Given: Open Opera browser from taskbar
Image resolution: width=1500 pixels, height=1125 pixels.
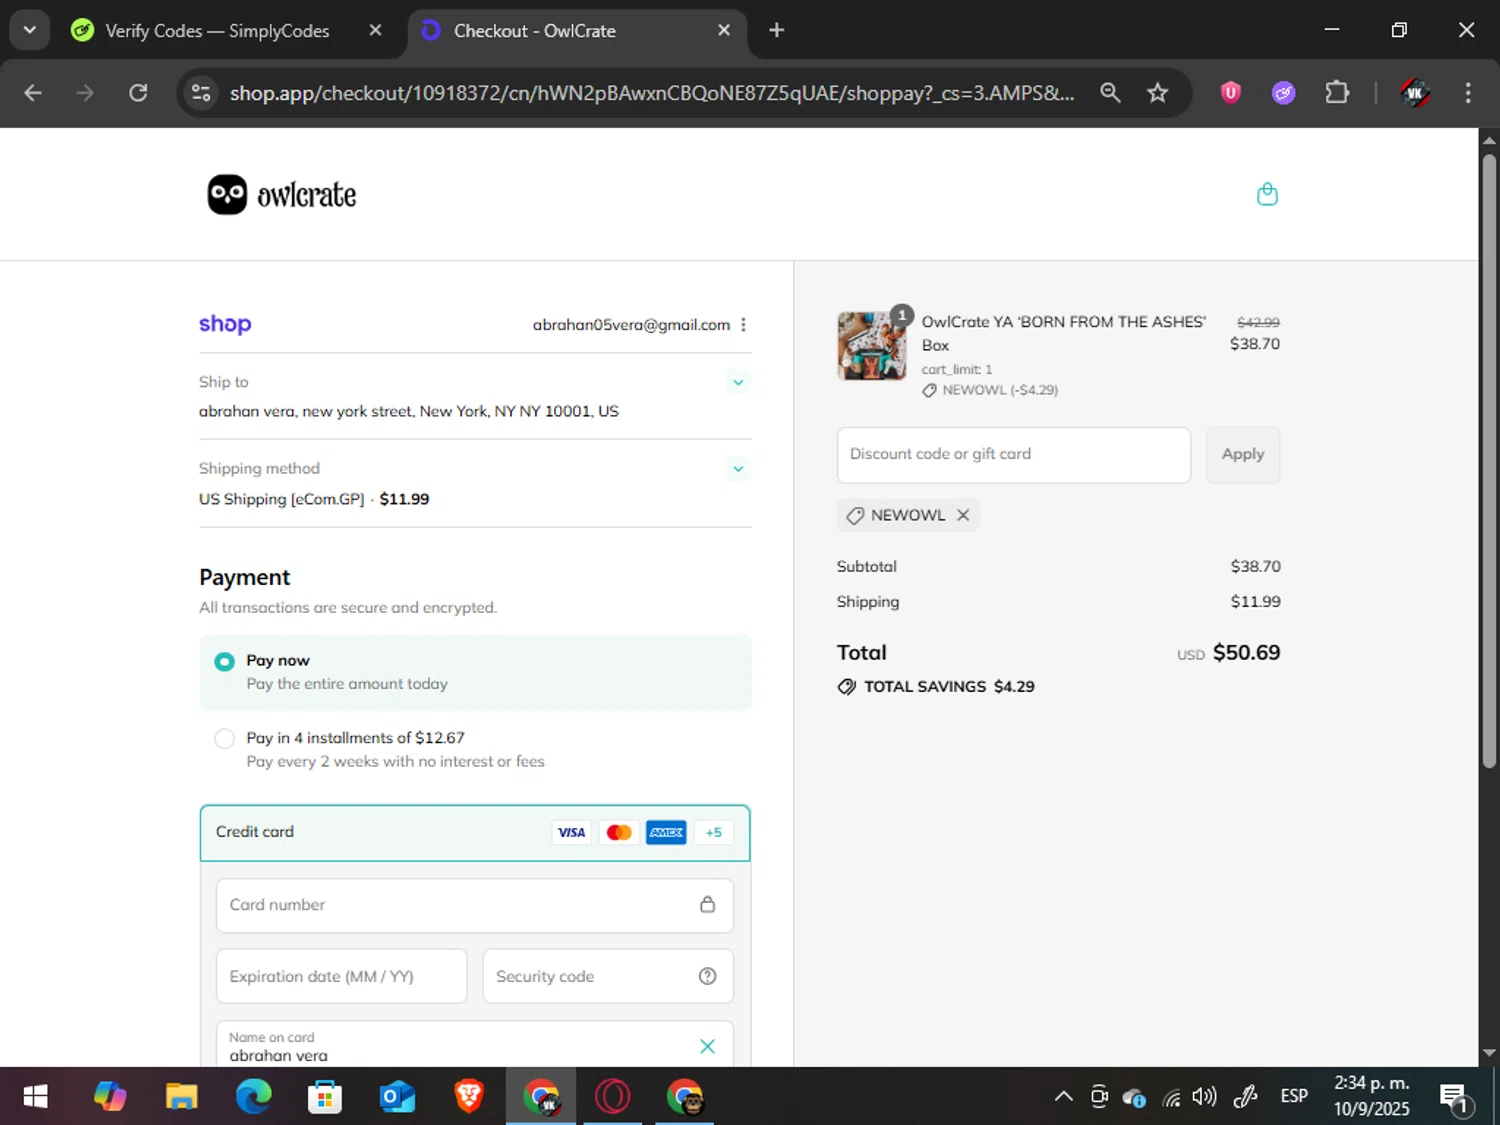Looking at the screenshot, I should click(x=613, y=1097).
